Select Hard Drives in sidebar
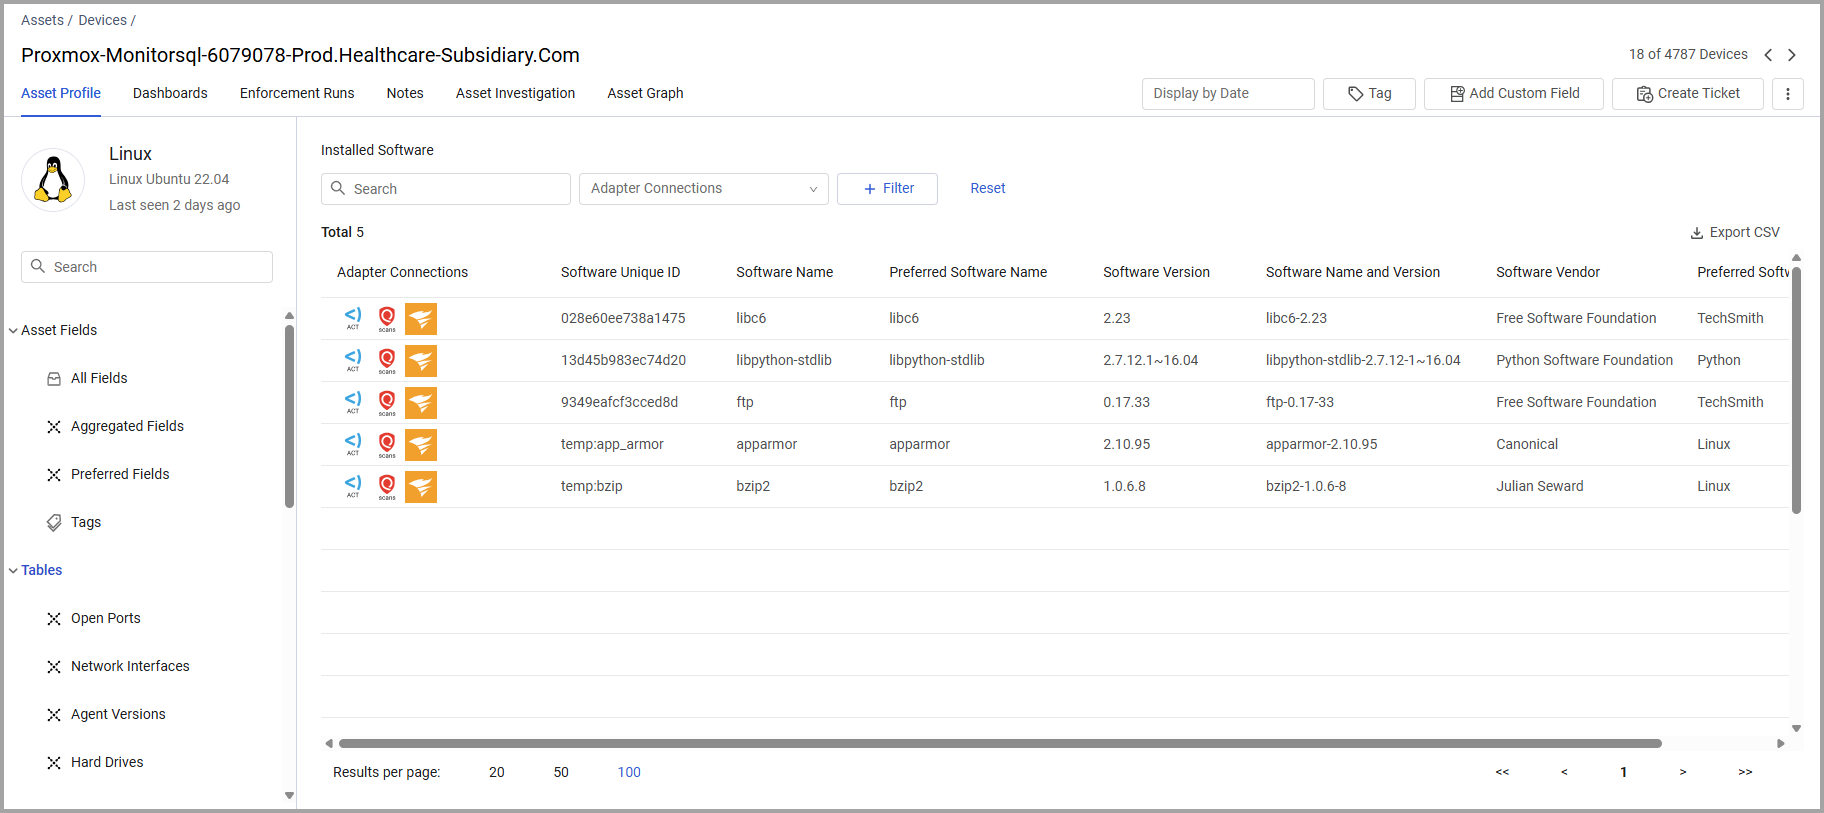 (107, 762)
